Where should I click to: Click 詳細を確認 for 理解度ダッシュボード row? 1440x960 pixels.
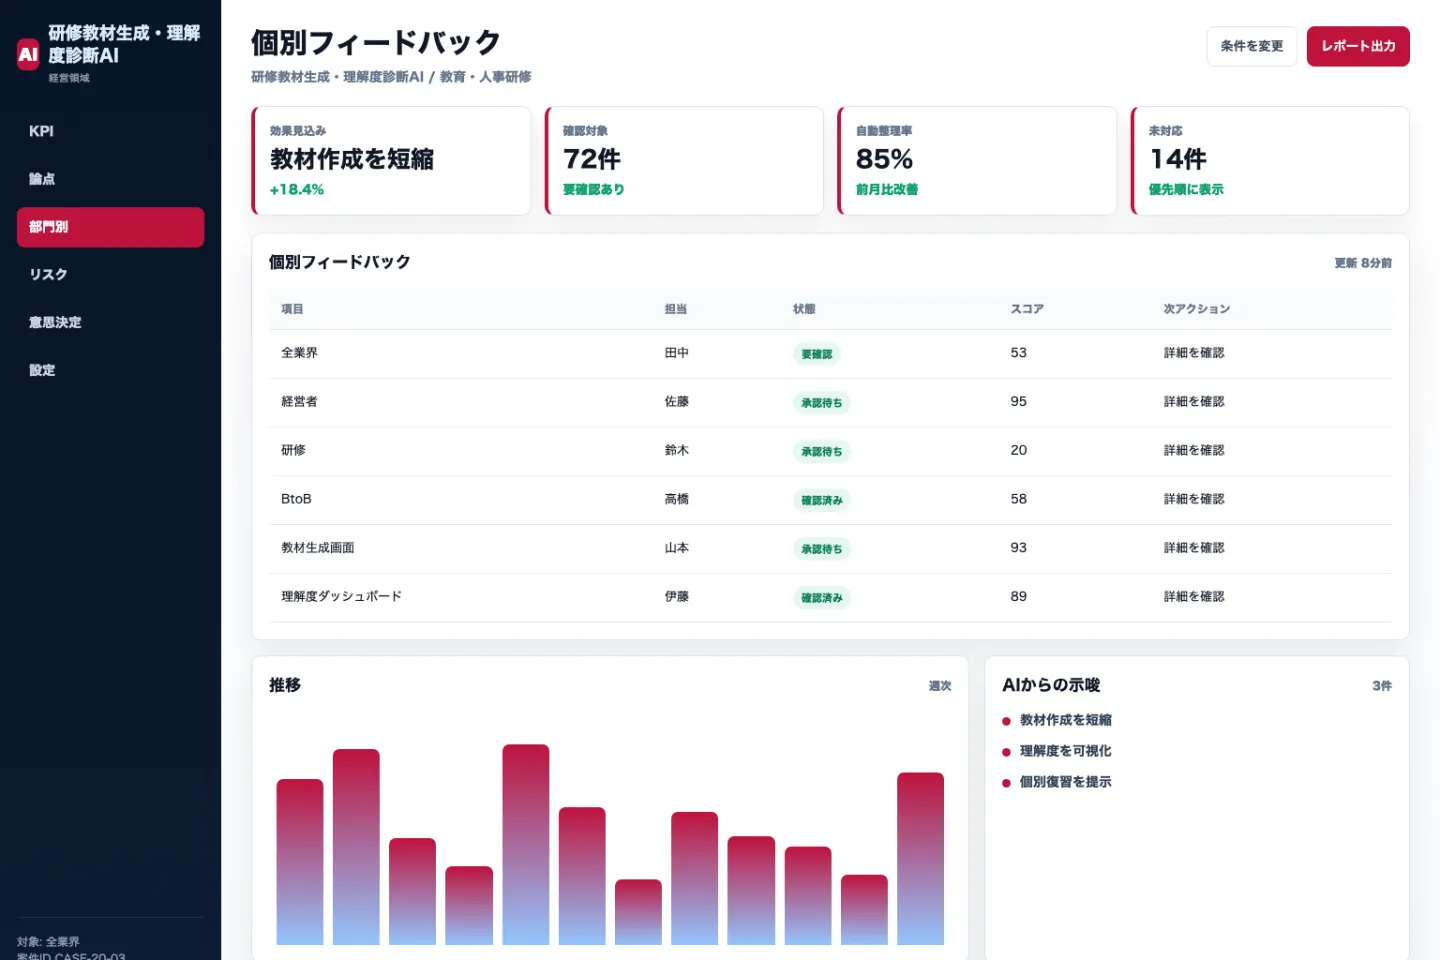tap(1194, 596)
